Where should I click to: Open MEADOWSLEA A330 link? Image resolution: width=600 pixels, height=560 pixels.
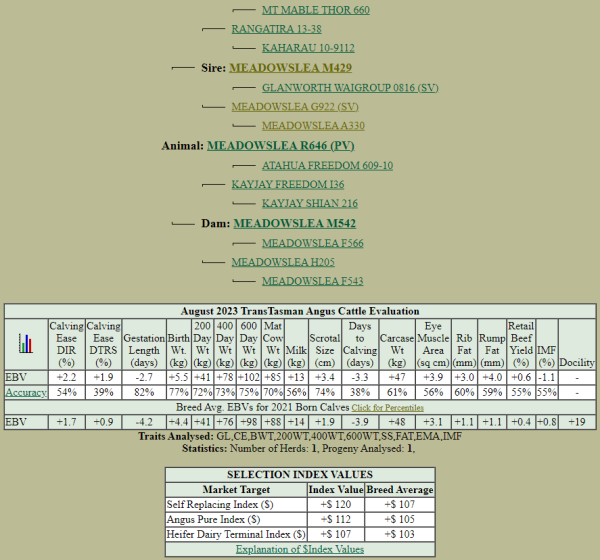(313, 126)
